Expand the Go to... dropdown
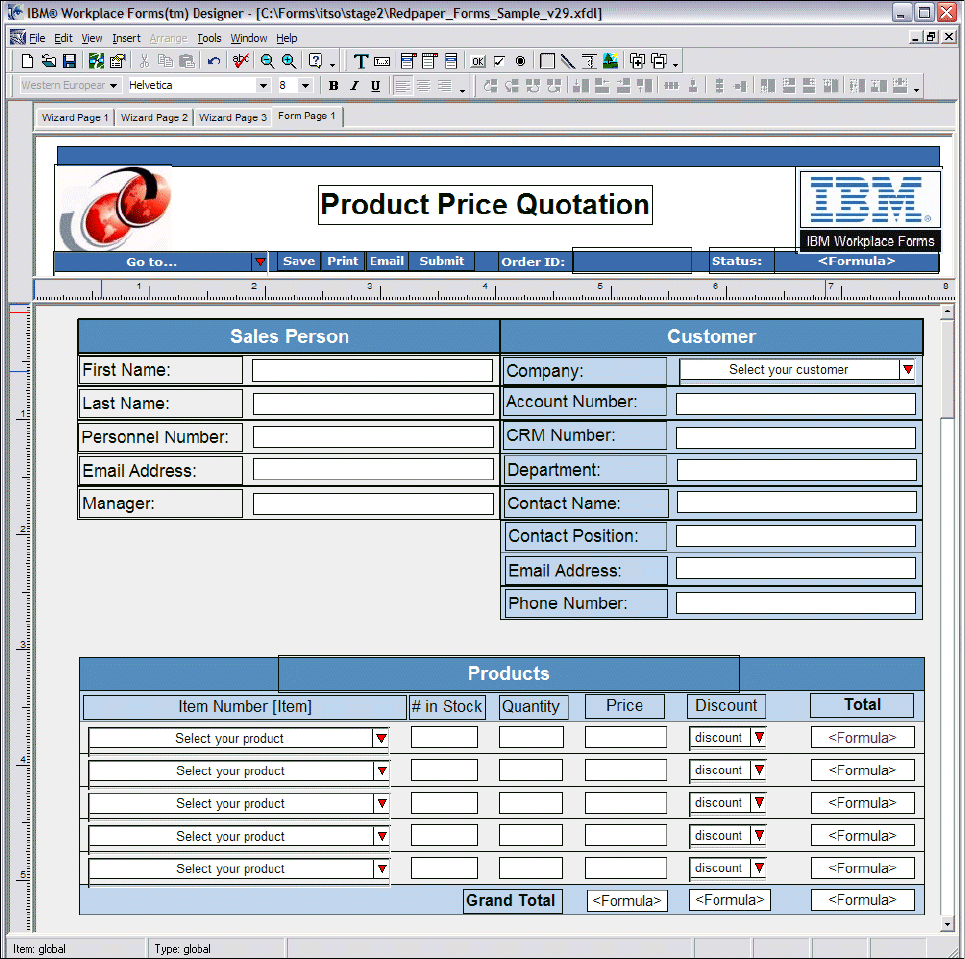 pos(260,262)
